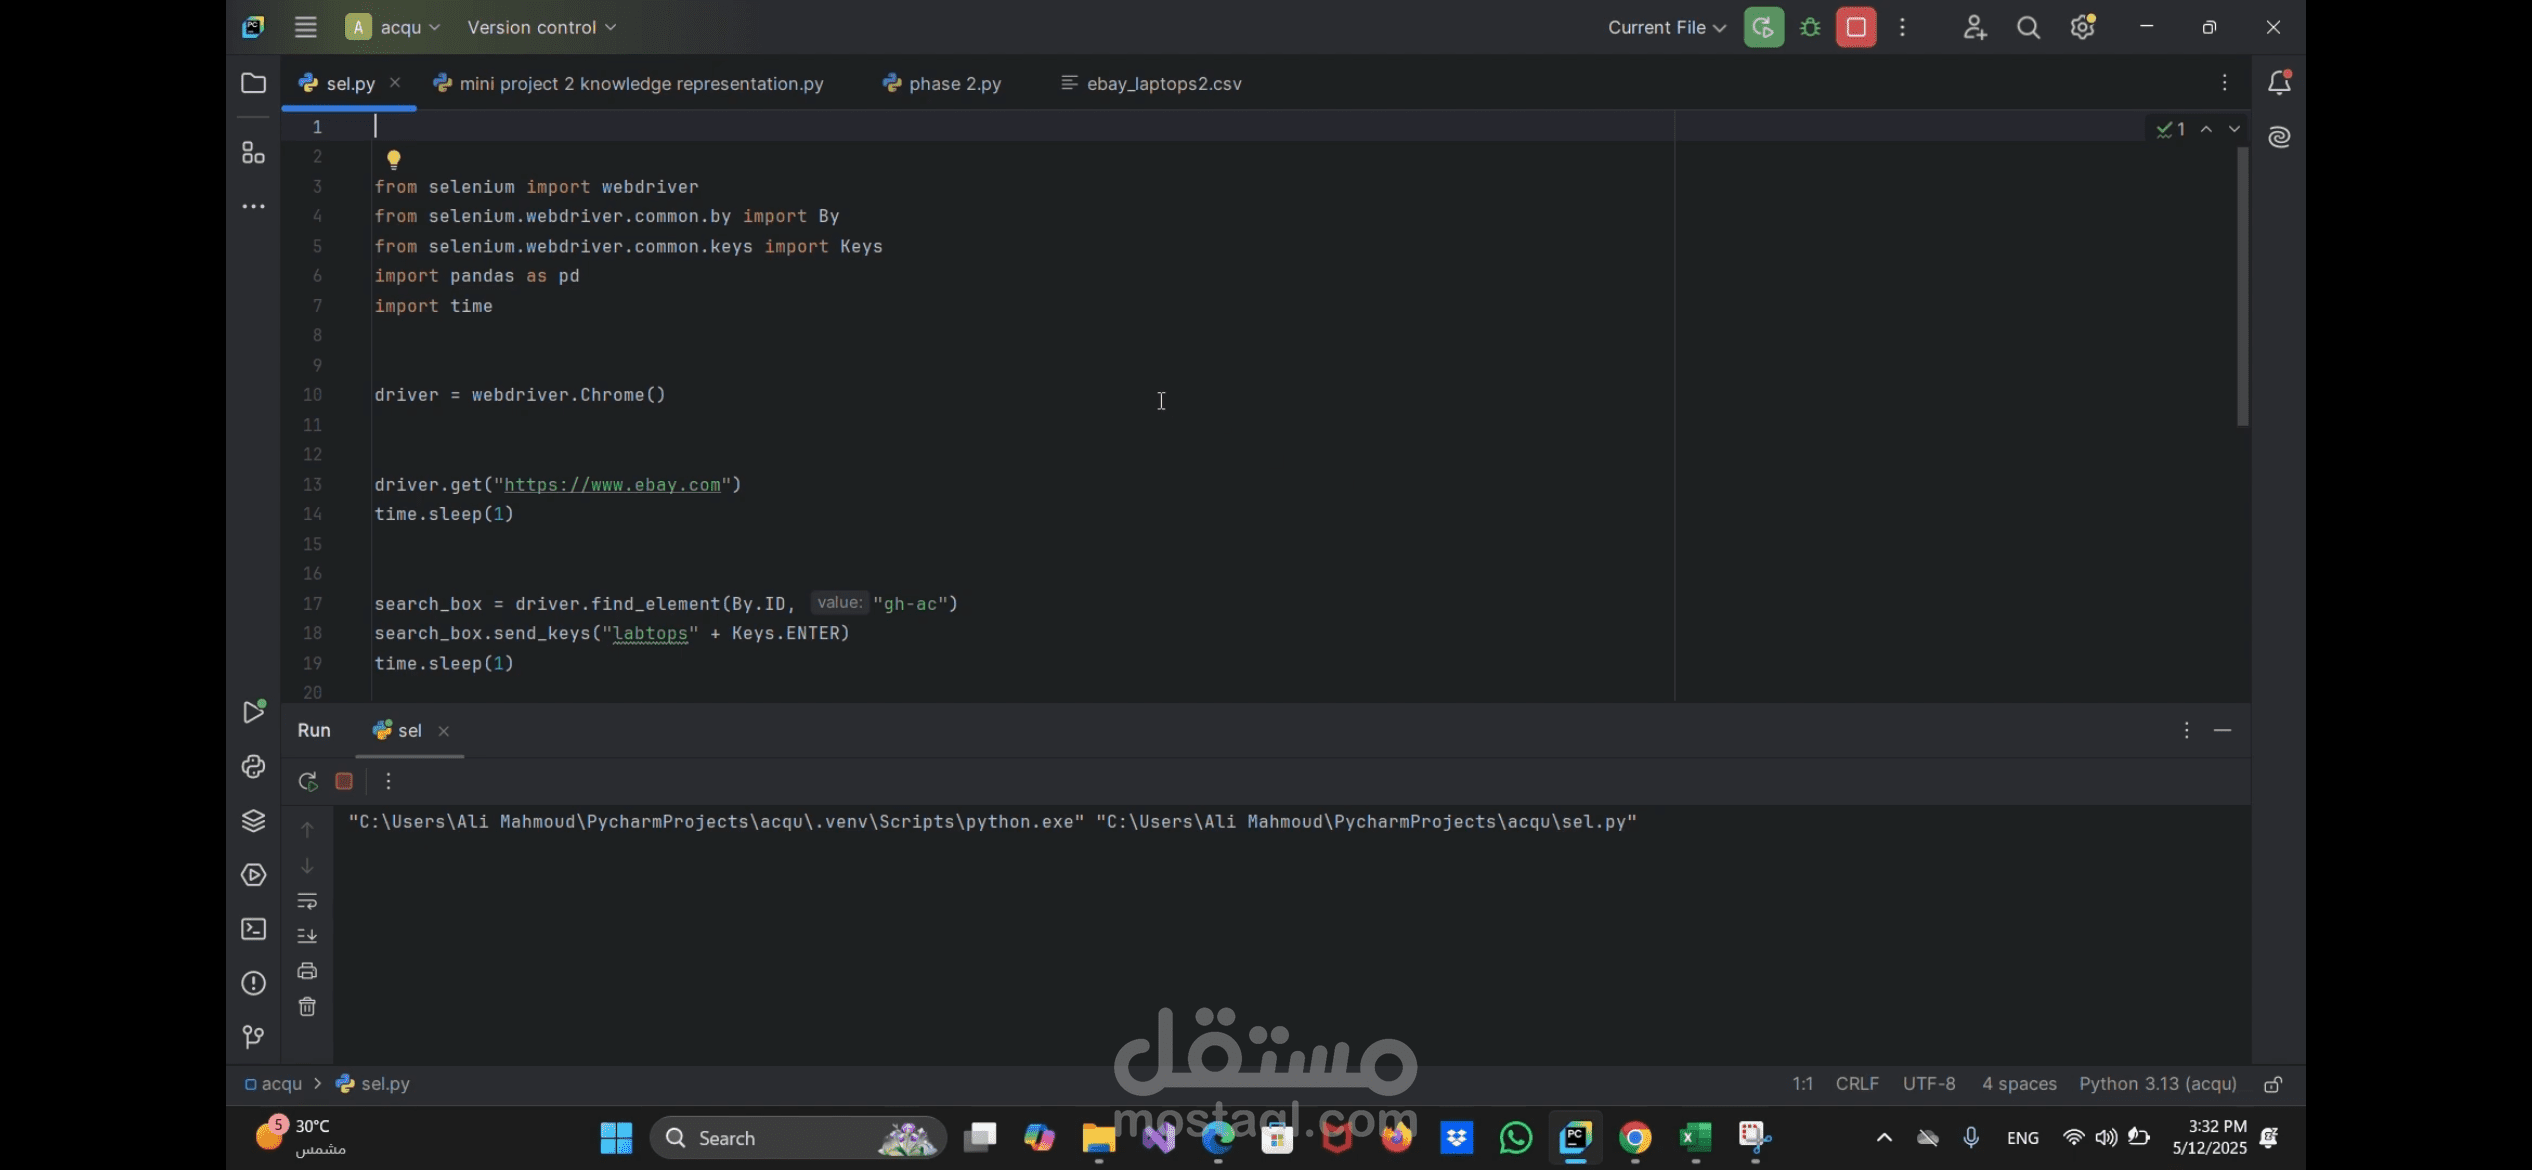Rerun the sel script
This screenshot has height=1170, width=2532.
(x=308, y=781)
